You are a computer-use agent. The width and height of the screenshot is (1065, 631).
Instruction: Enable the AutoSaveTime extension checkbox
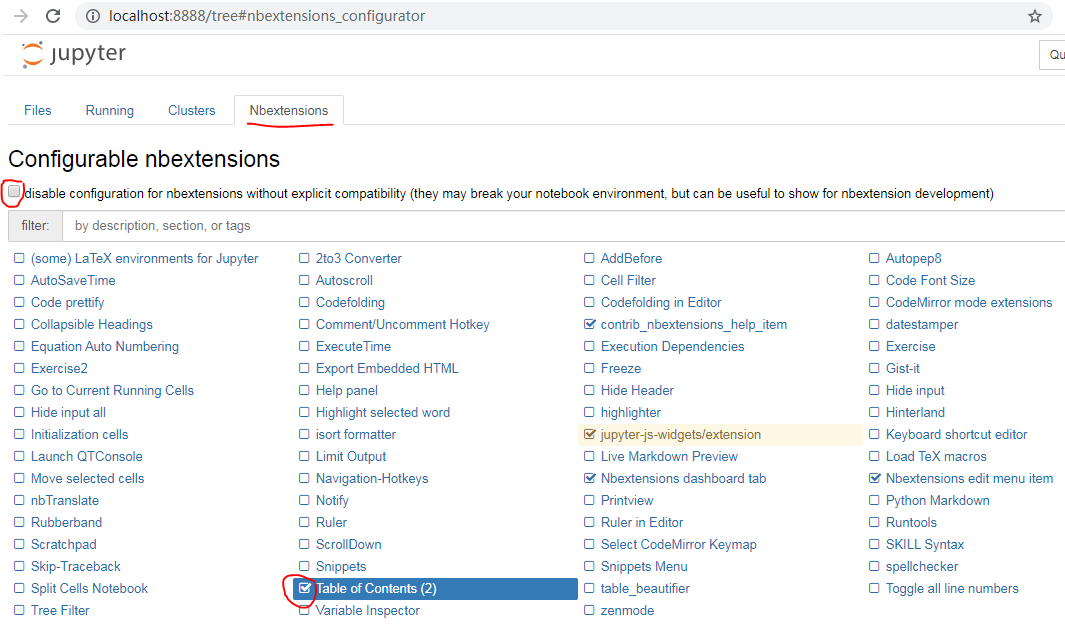coord(19,280)
